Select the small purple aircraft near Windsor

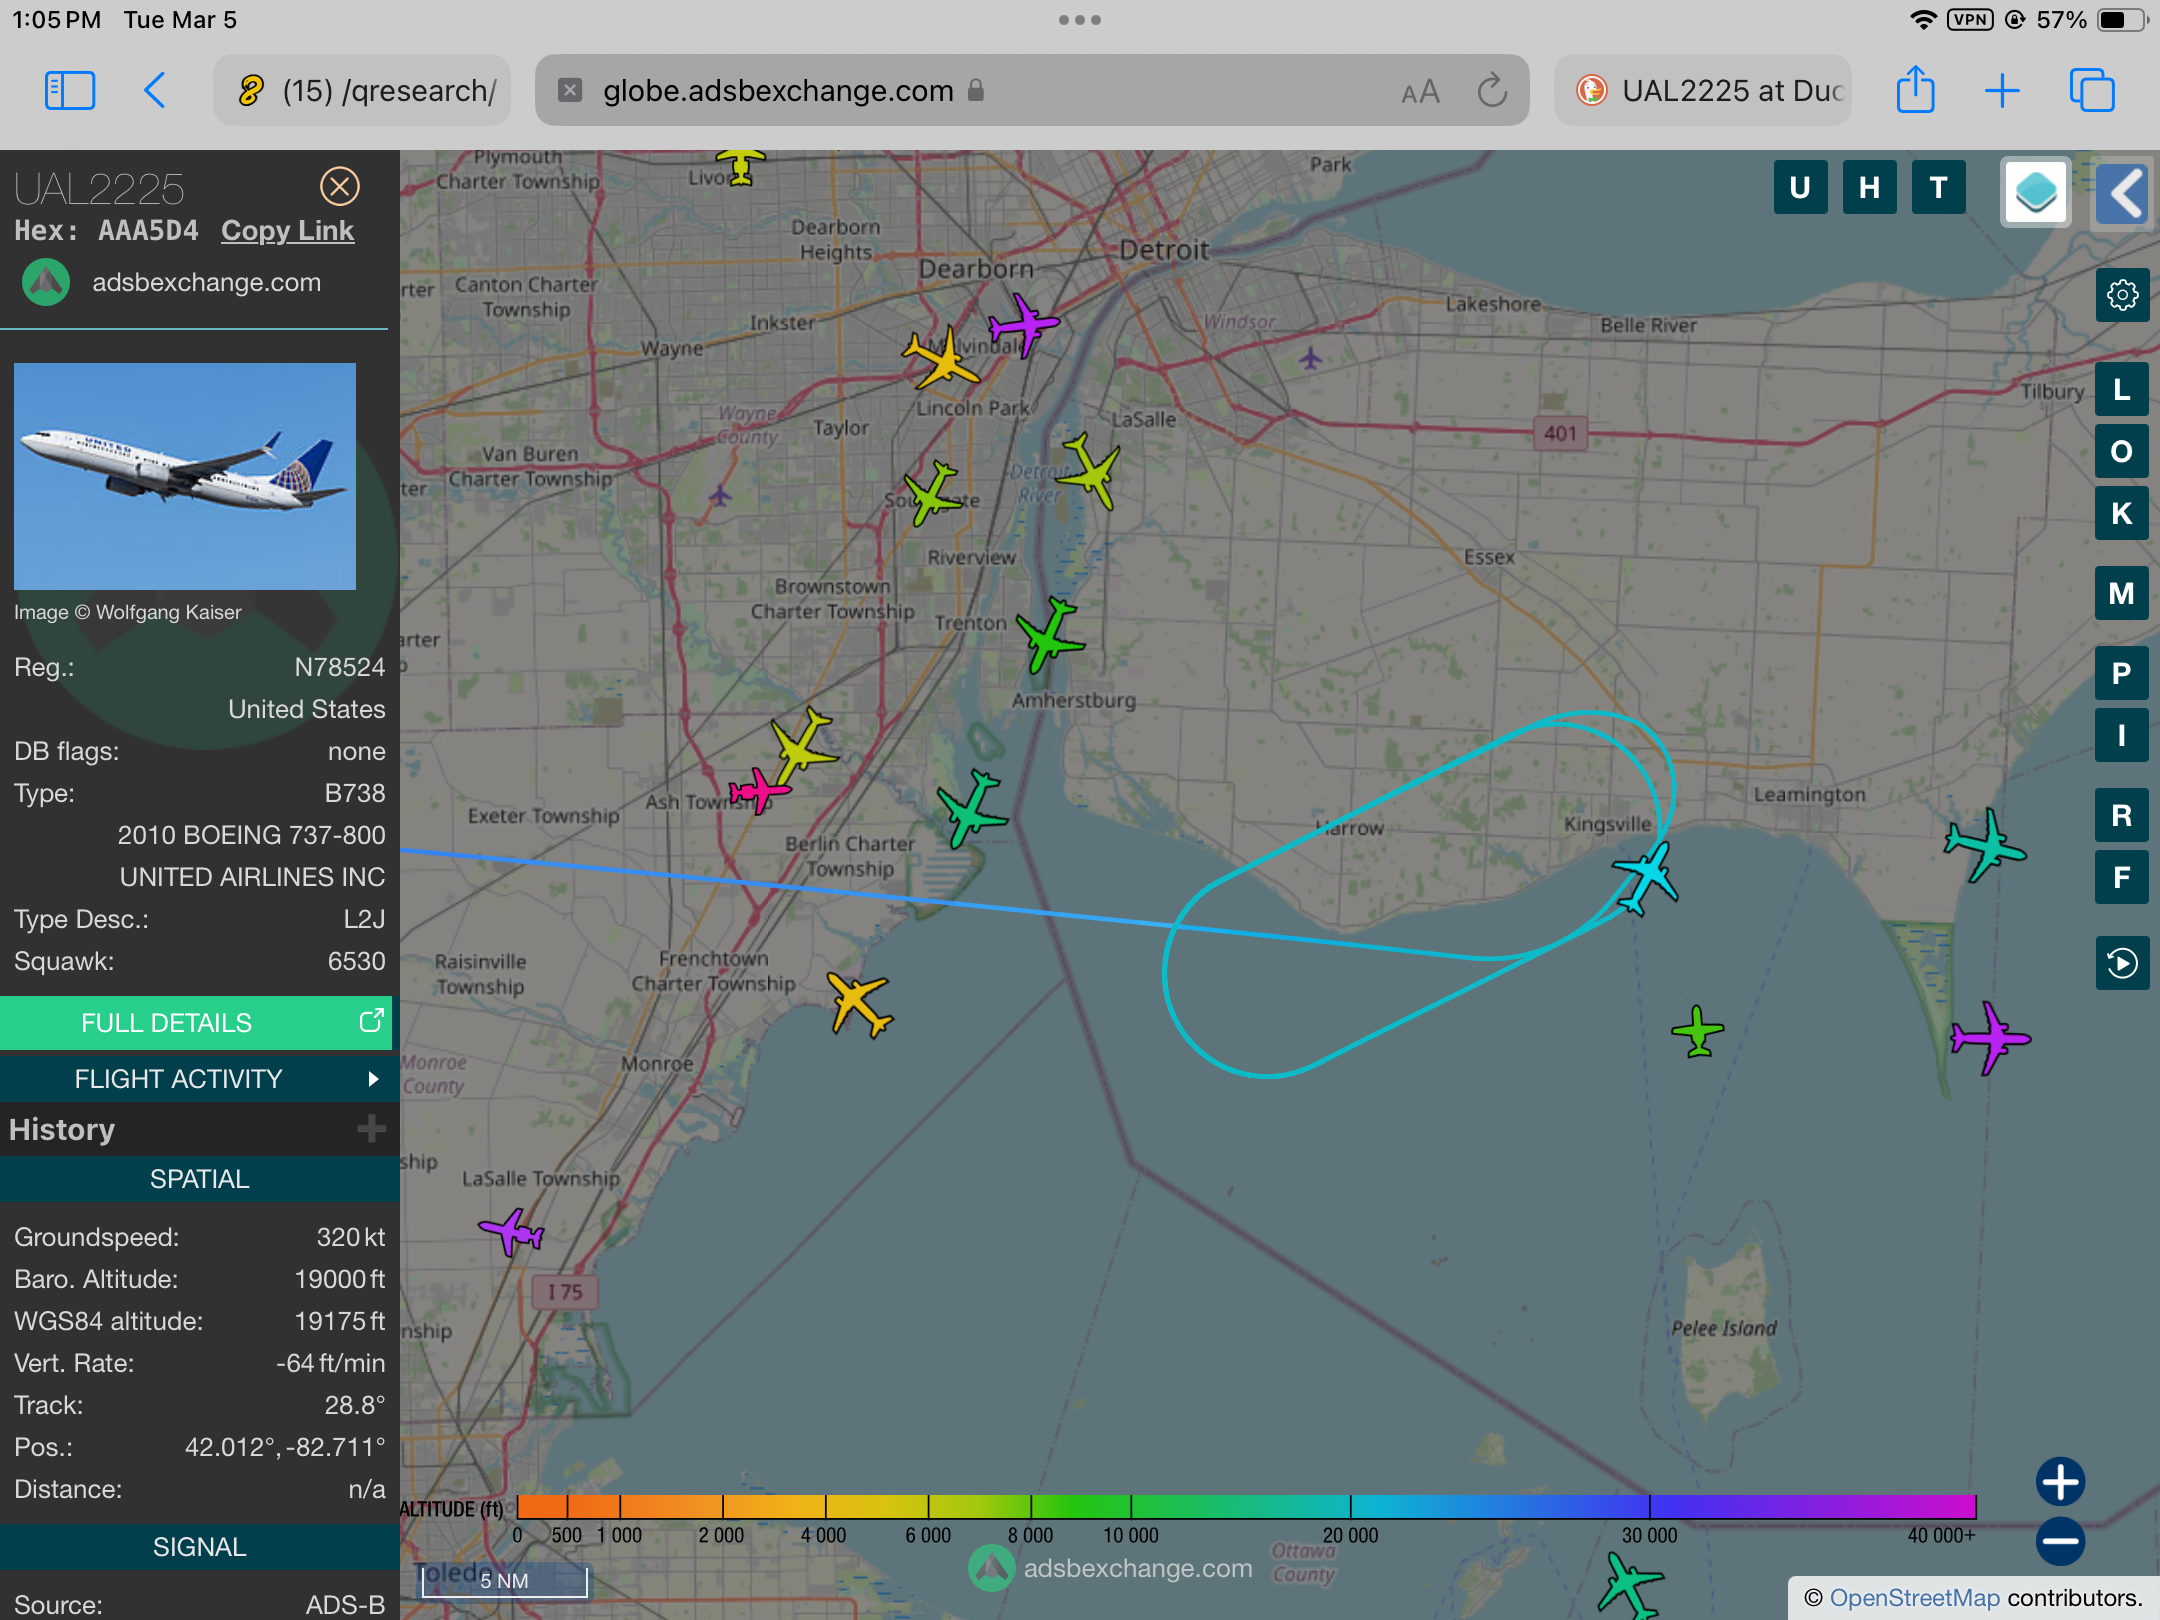coord(1310,358)
